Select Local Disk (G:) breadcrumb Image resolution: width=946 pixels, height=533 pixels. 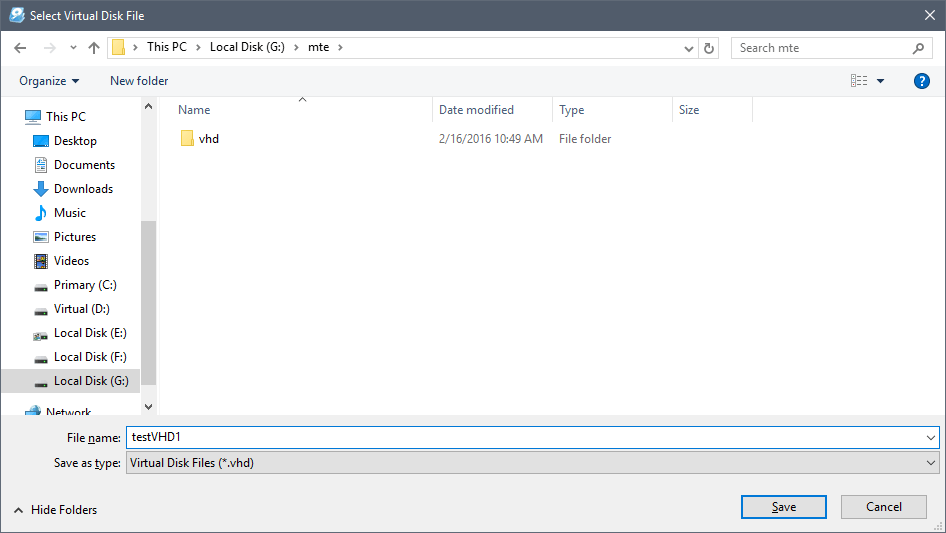coord(247,47)
